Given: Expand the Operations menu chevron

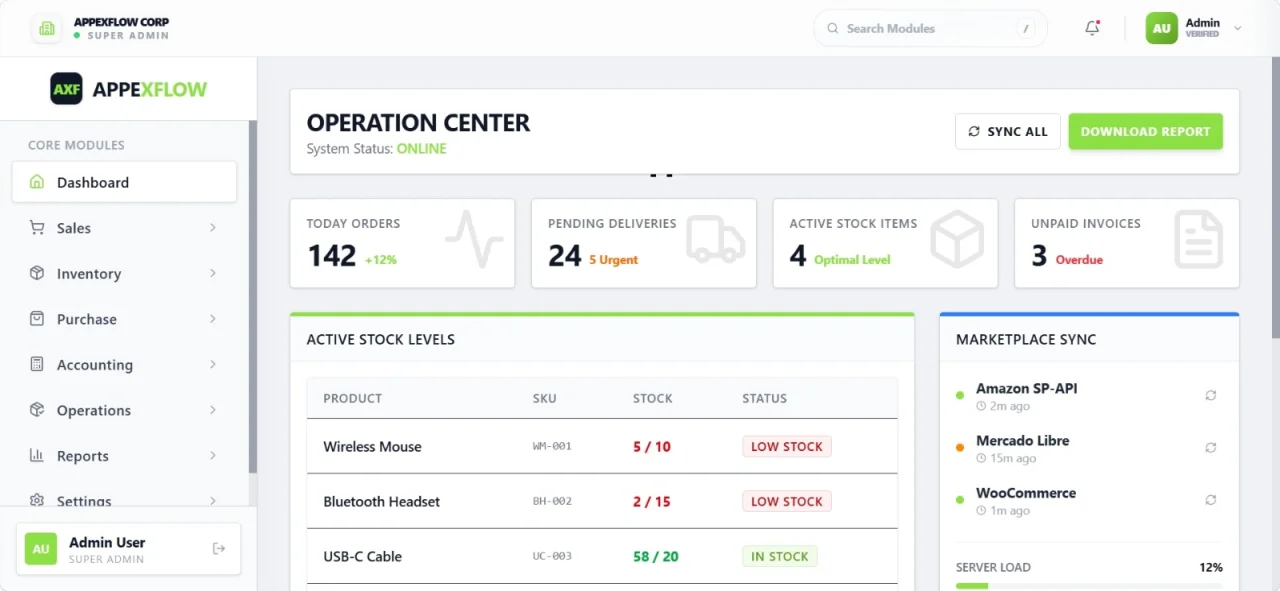Looking at the screenshot, I should point(213,410).
